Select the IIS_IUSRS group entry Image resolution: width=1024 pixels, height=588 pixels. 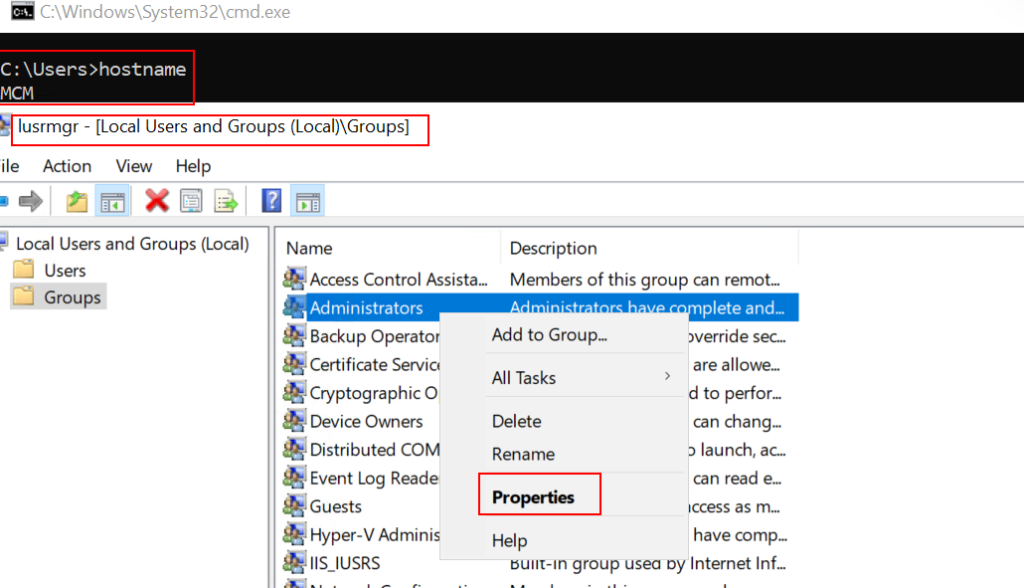pyautogui.click(x=345, y=562)
